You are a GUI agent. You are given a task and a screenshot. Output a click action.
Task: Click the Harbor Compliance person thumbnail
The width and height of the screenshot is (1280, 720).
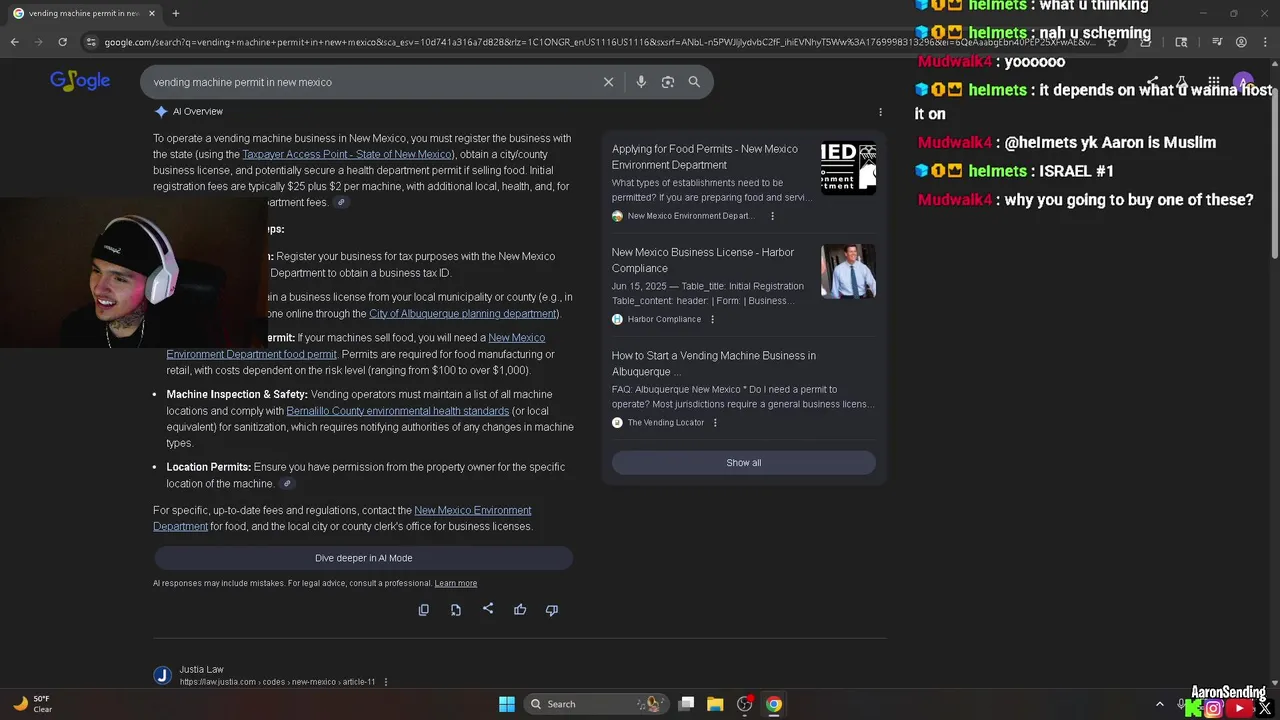(x=848, y=271)
